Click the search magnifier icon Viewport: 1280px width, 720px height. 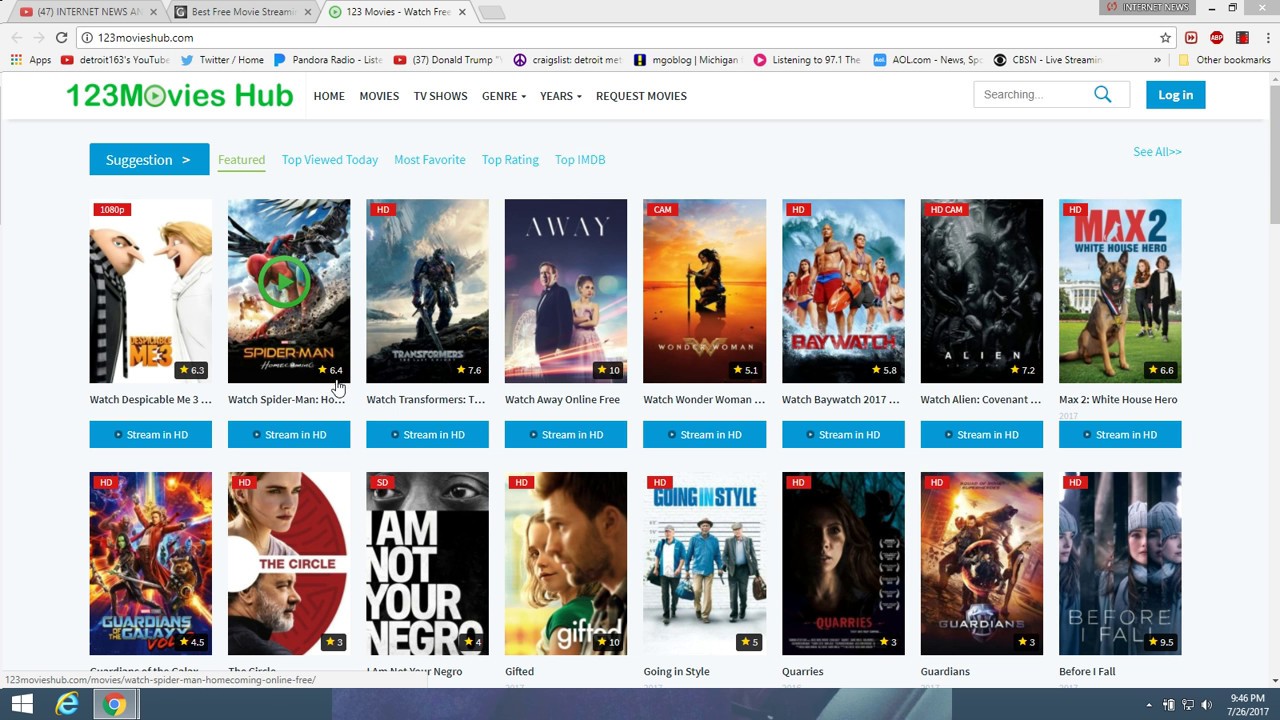tap(1102, 94)
